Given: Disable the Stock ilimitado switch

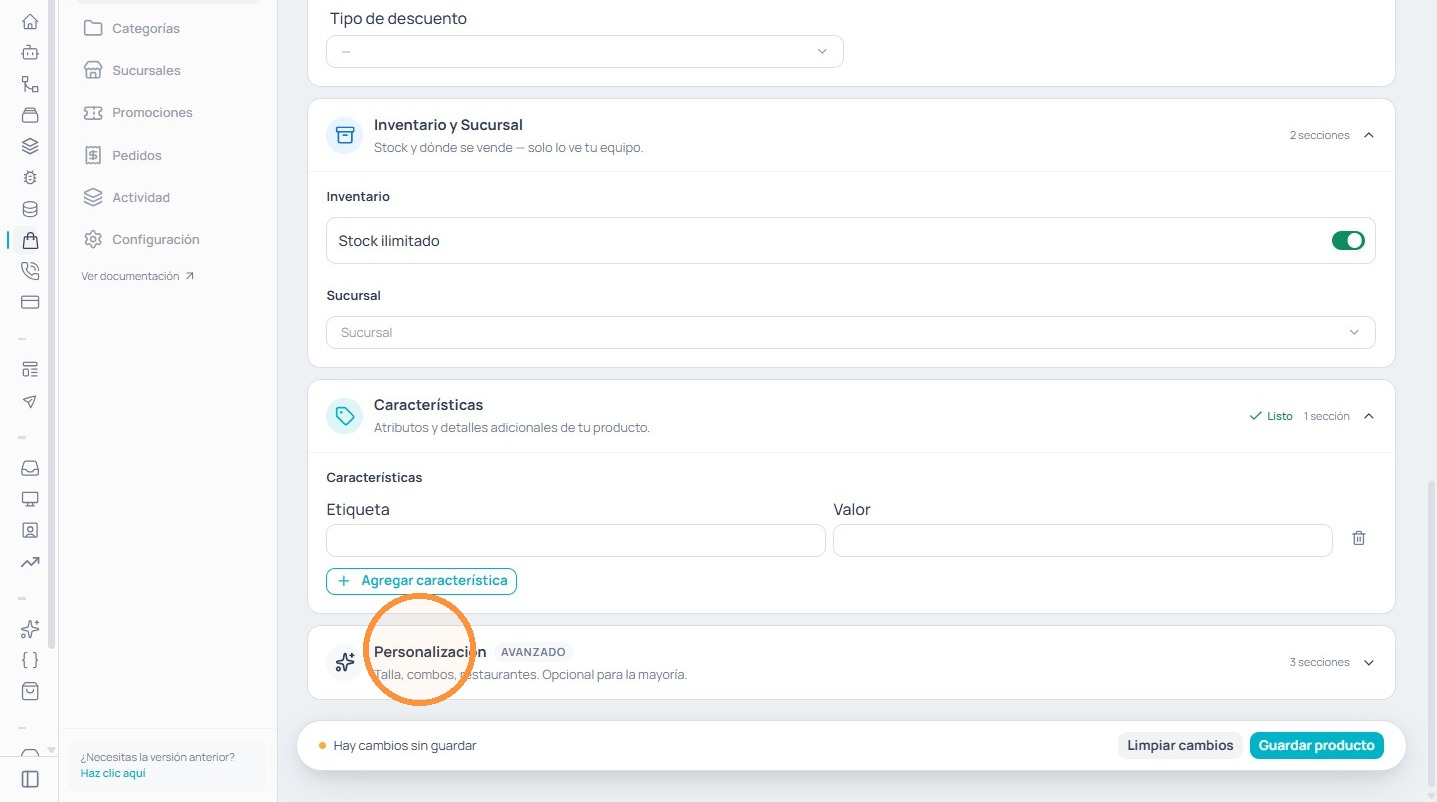Looking at the screenshot, I should tap(1348, 241).
